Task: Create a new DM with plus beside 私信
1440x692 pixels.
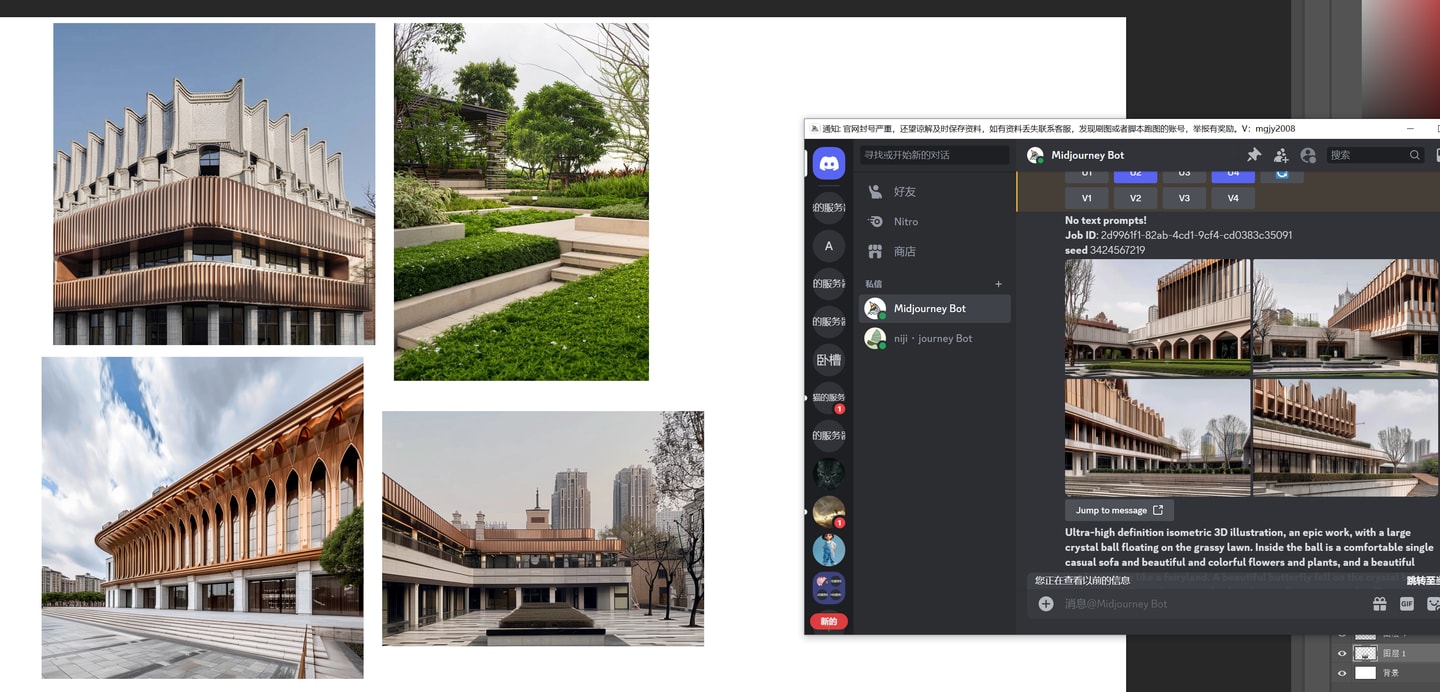Action: pyautogui.click(x=998, y=284)
